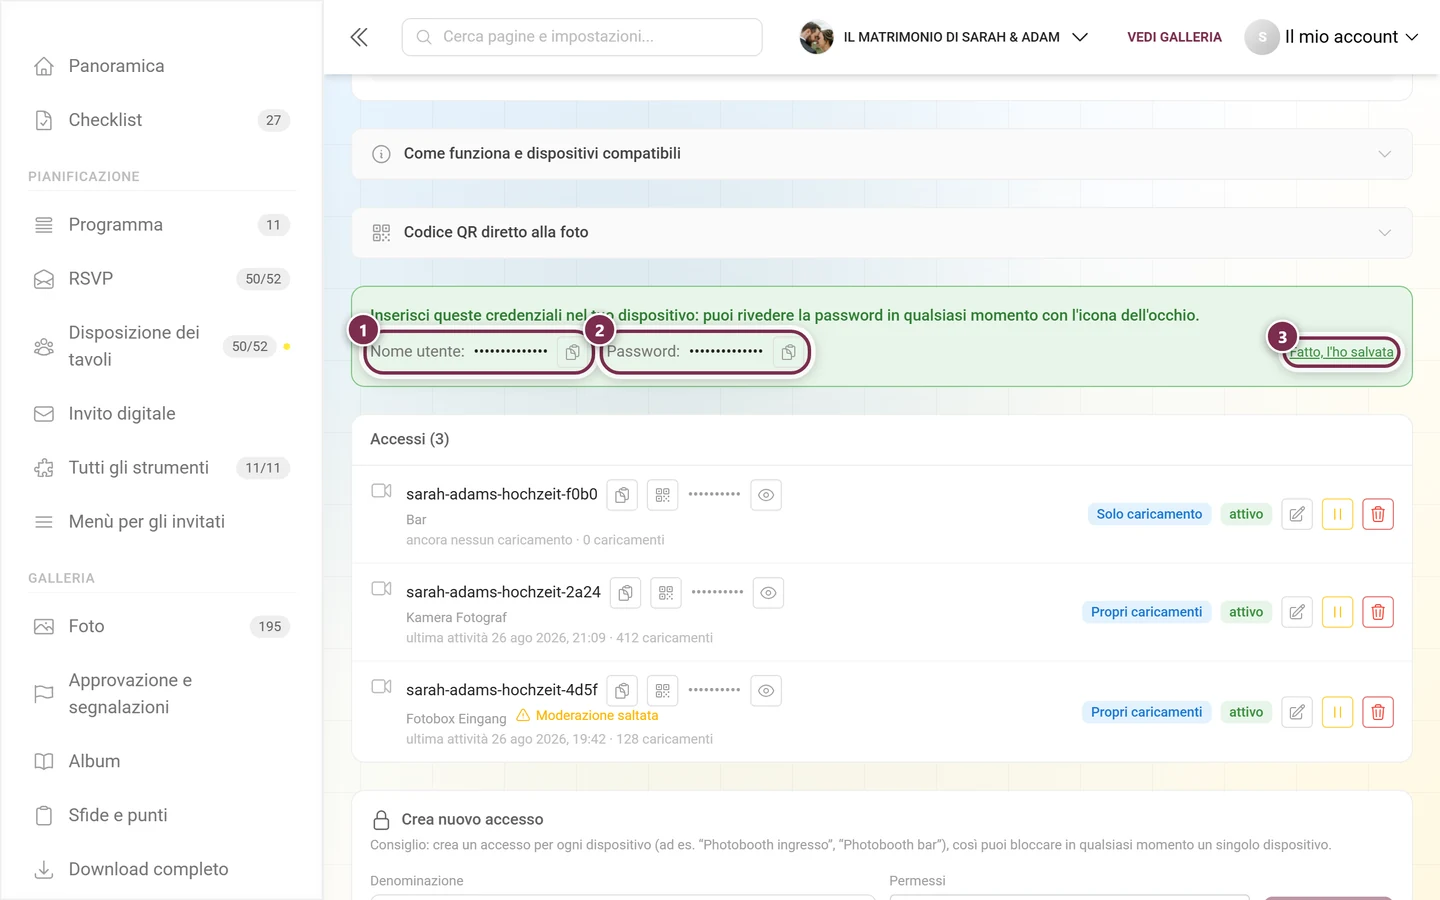Open Programma in the sidebar
This screenshot has width=1440, height=900.
tap(161, 225)
